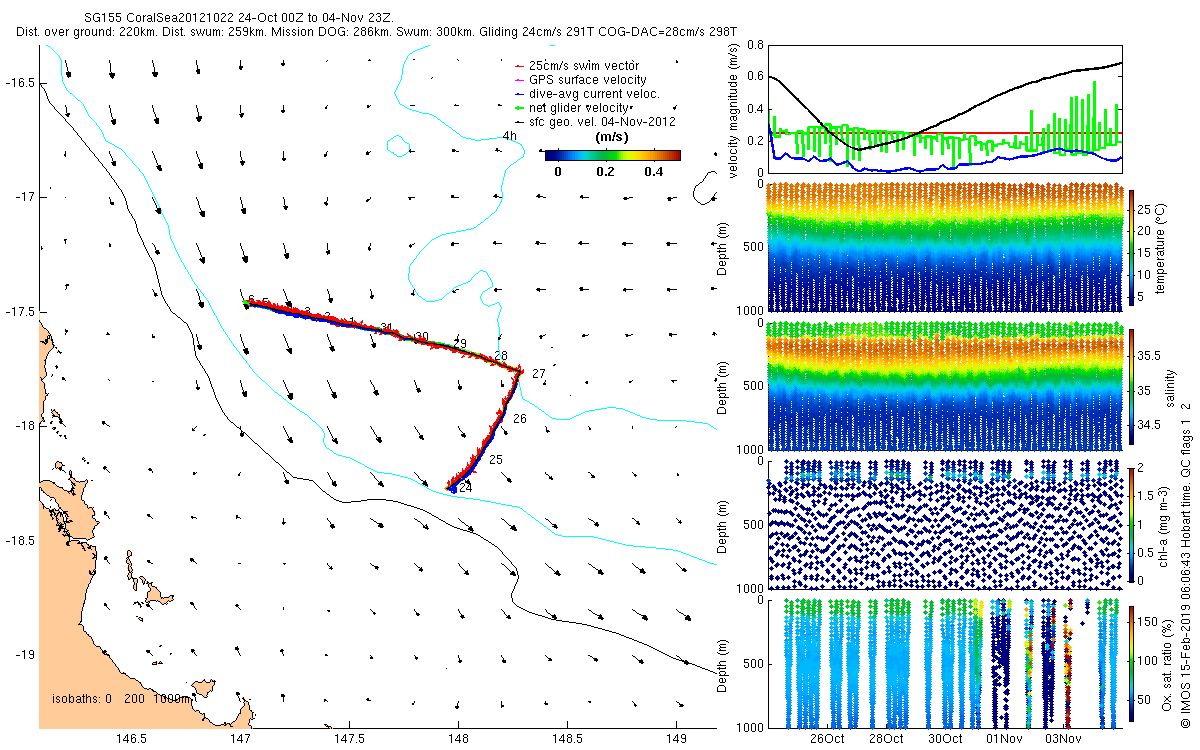Click the 'temperature (°C)' color bar label
The width and height of the screenshot is (1200, 750).
(1162, 246)
